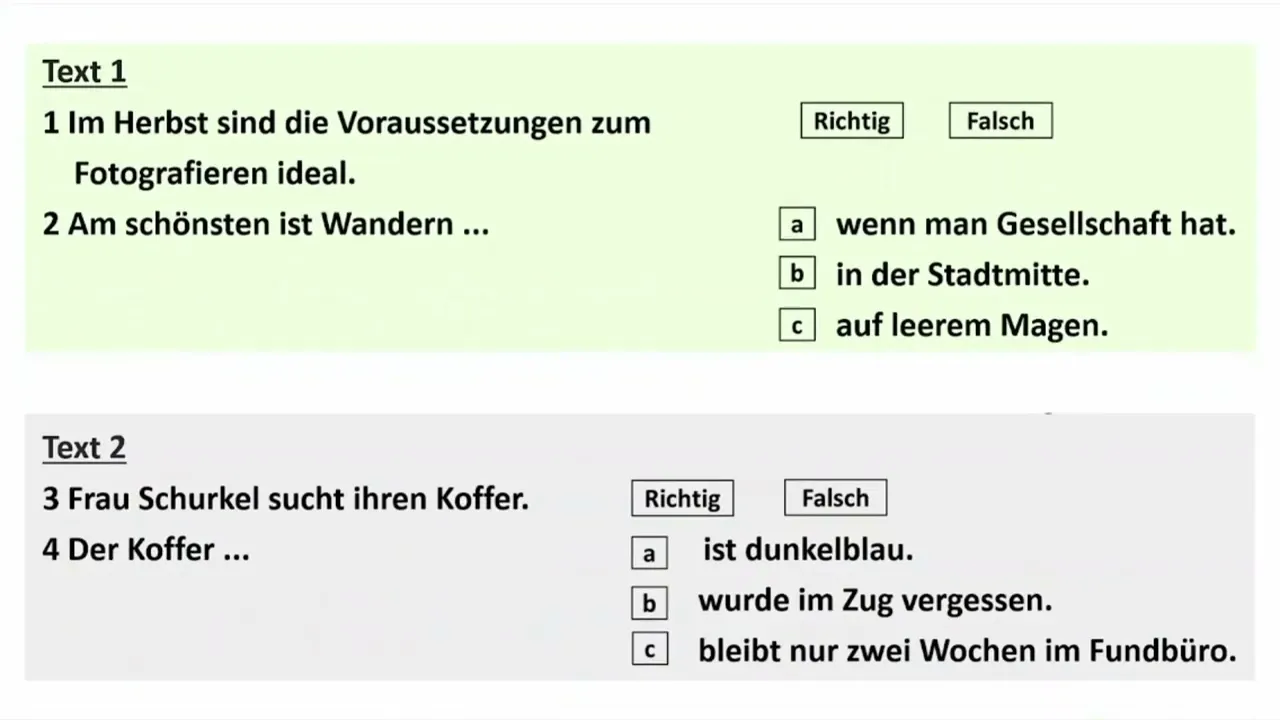The height and width of the screenshot is (720, 1280).
Task: Select Falsch for the Herbst Fotografieren statement
Action: coord(1000,121)
